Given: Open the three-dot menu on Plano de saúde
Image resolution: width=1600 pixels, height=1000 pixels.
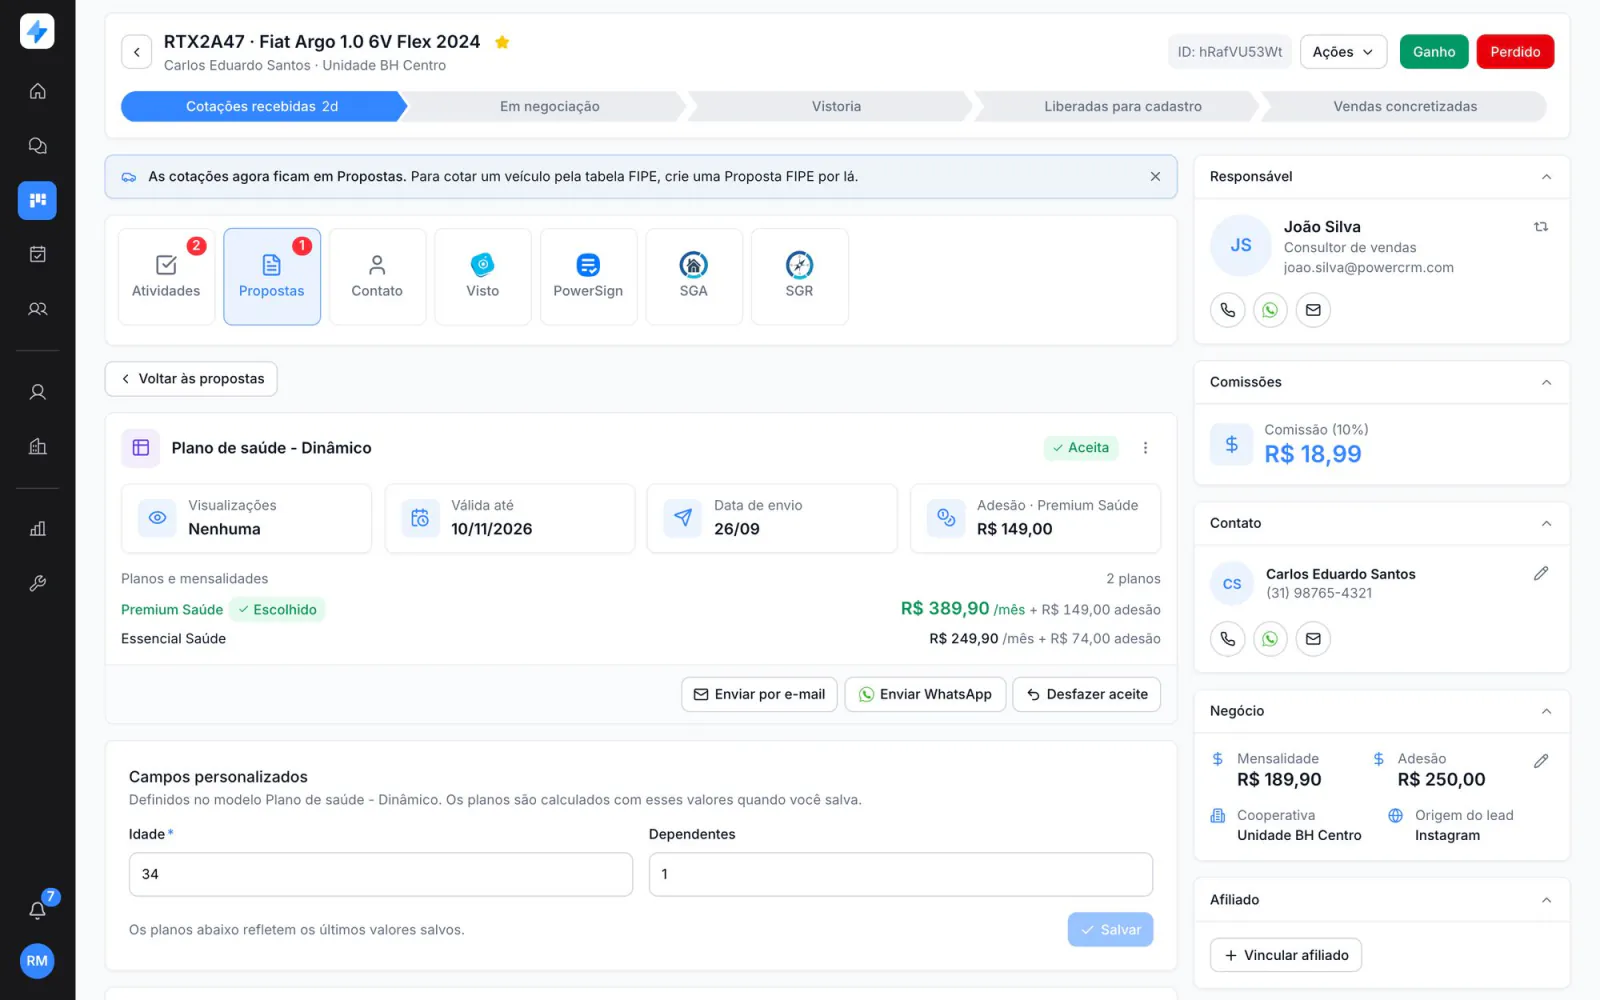Looking at the screenshot, I should tap(1145, 448).
